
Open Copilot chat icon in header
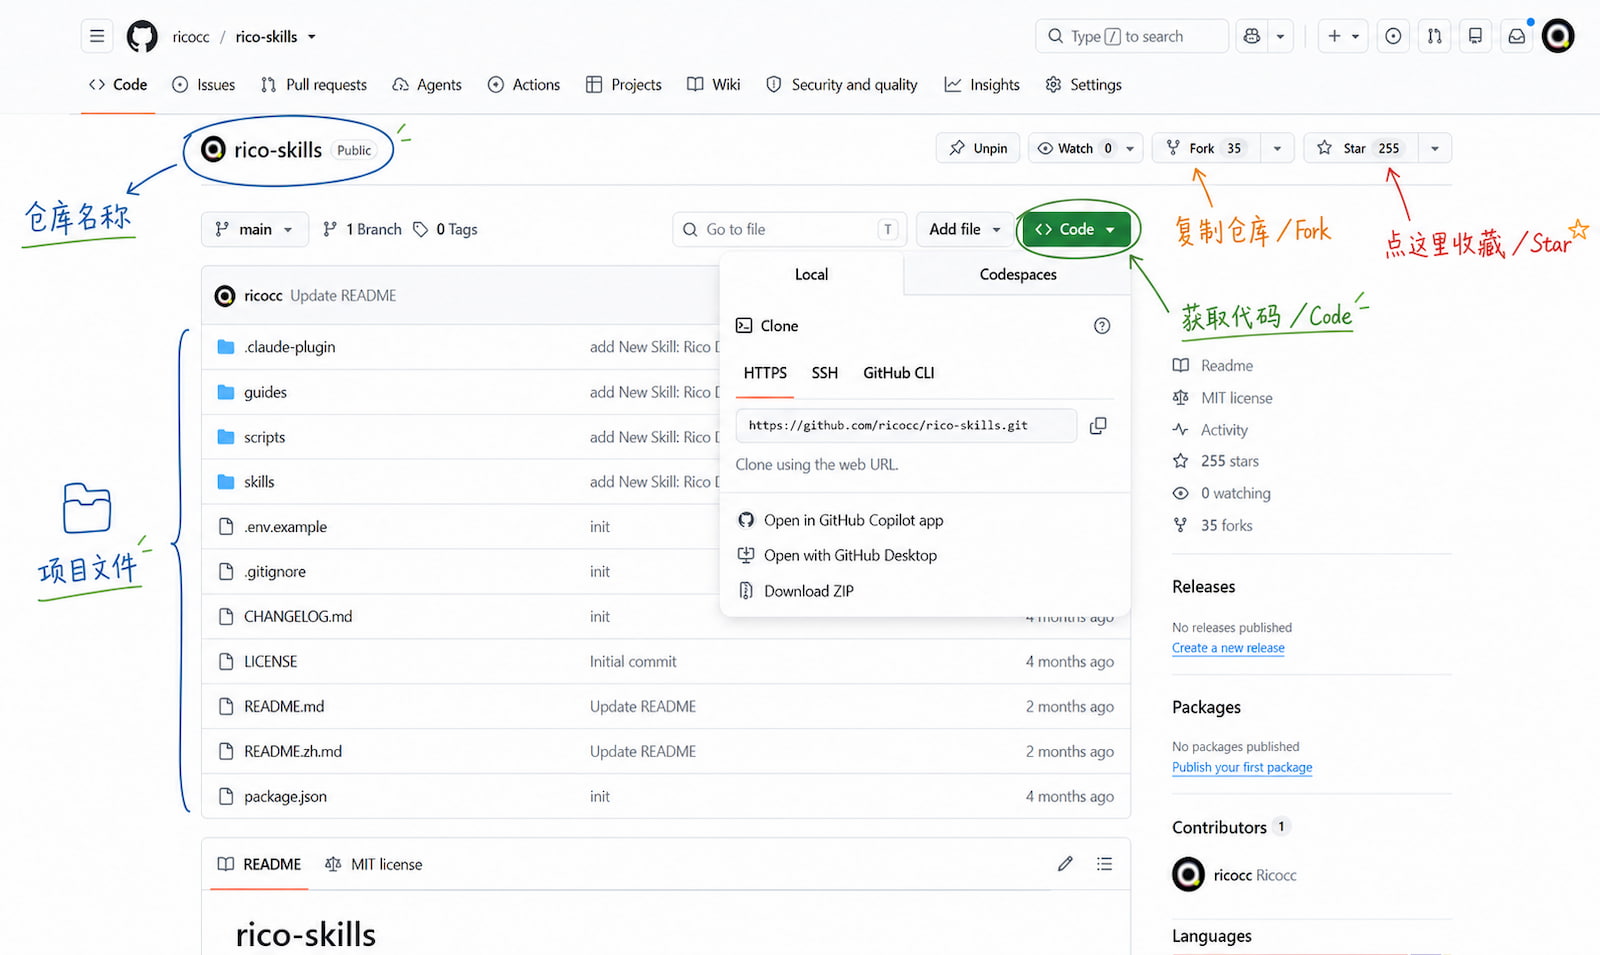coord(1251,36)
